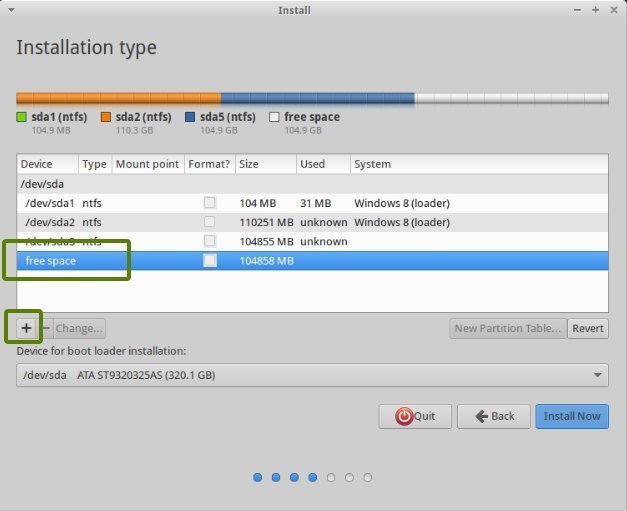Start installation with Install Now
The width and height of the screenshot is (627, 511).
[x=572, y=416]
